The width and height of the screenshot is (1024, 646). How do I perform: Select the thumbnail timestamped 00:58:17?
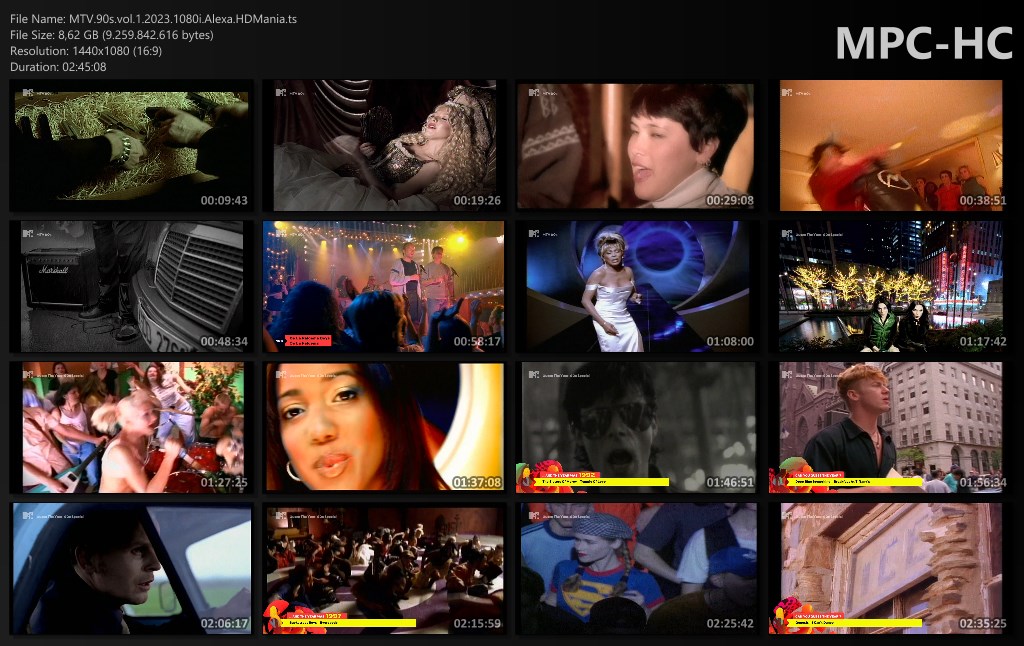coord(384,287)
